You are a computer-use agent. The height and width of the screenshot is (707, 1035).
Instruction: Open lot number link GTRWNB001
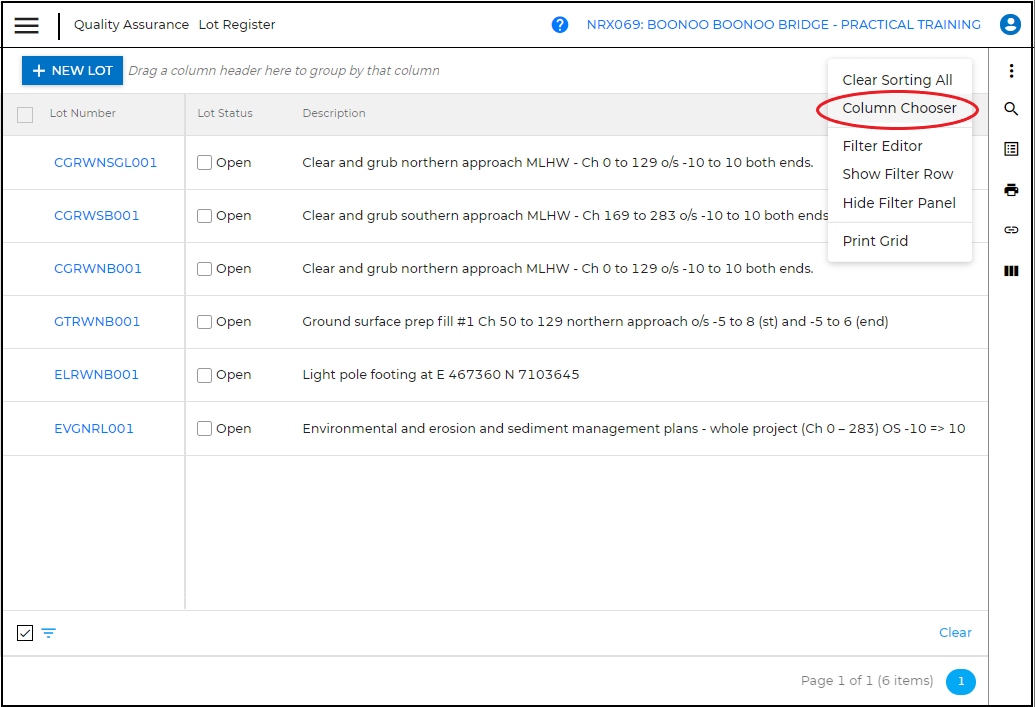[x=97, y=322]
